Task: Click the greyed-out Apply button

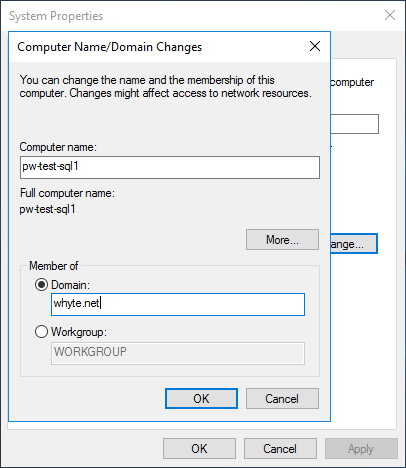Action: (x=361, y=449)
